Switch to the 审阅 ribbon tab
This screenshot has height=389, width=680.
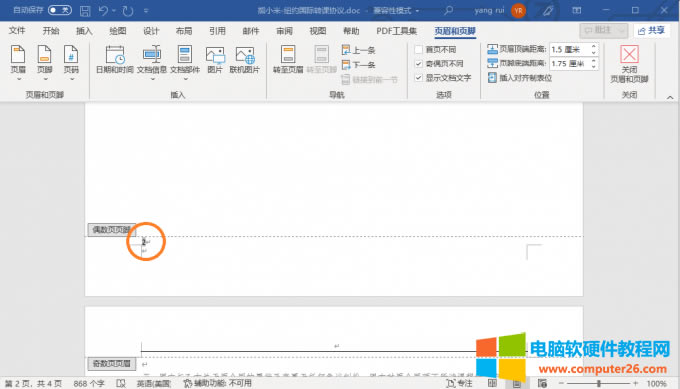pos(284,31)
